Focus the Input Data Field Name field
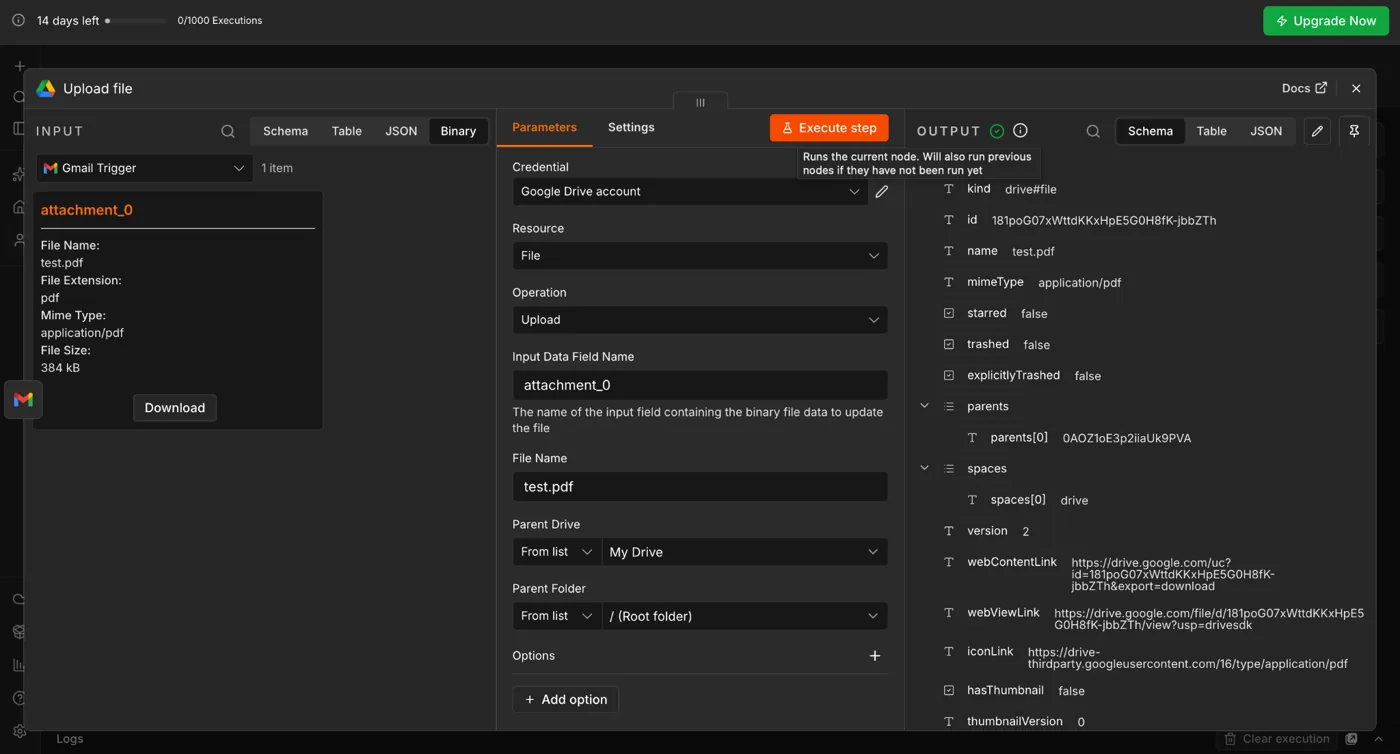The image size is (1400, 754). pyautogui.click(x=700, y=385)
